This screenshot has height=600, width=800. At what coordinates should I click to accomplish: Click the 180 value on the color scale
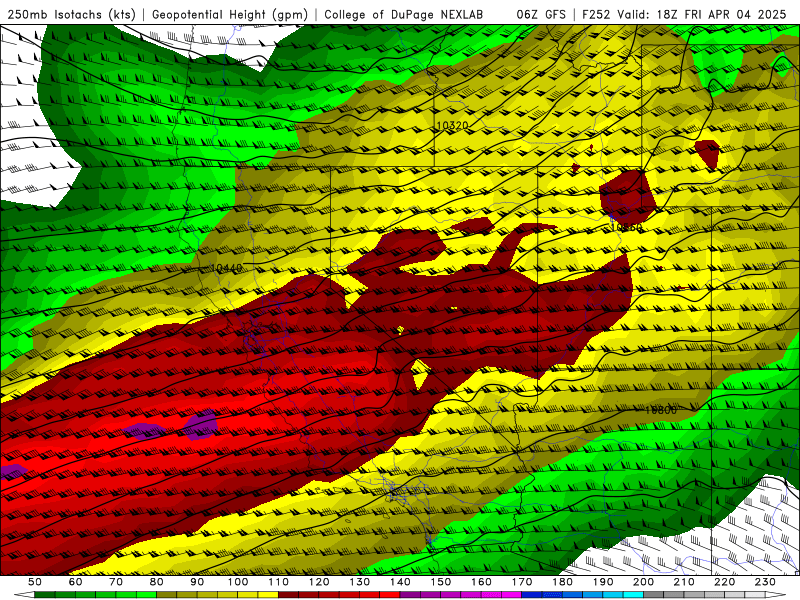(x=562, y=582)
